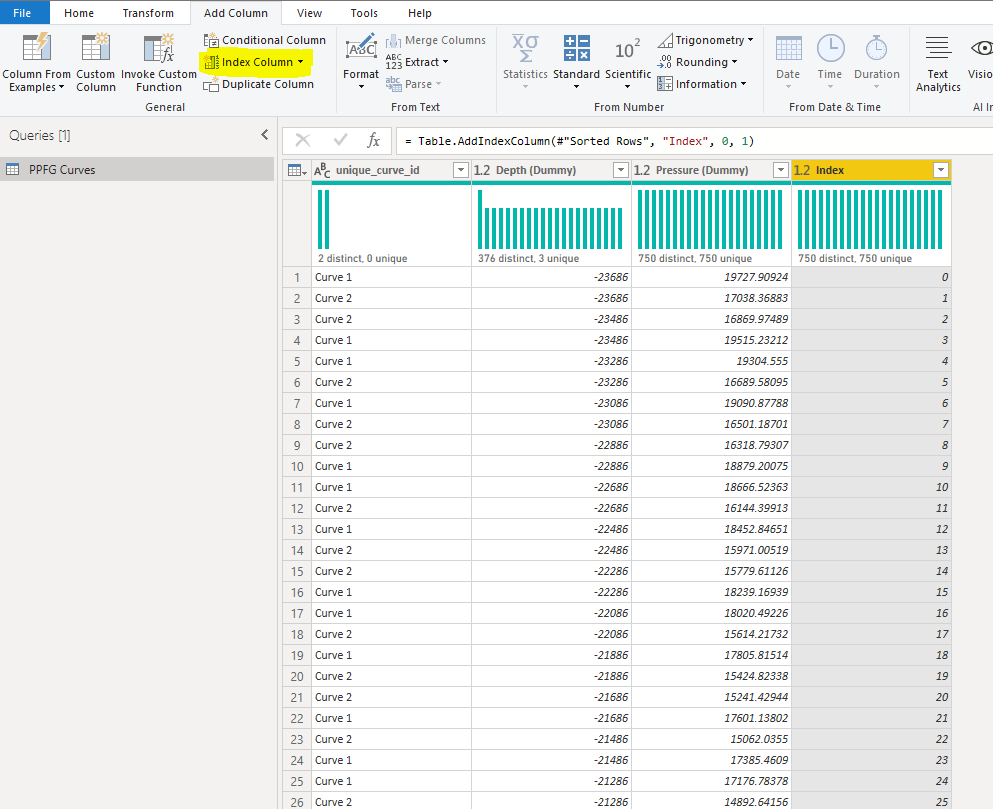Viewport: 993px width, 809px height.
Task: Open the Tools menu
Action: [x=363, y=12]
